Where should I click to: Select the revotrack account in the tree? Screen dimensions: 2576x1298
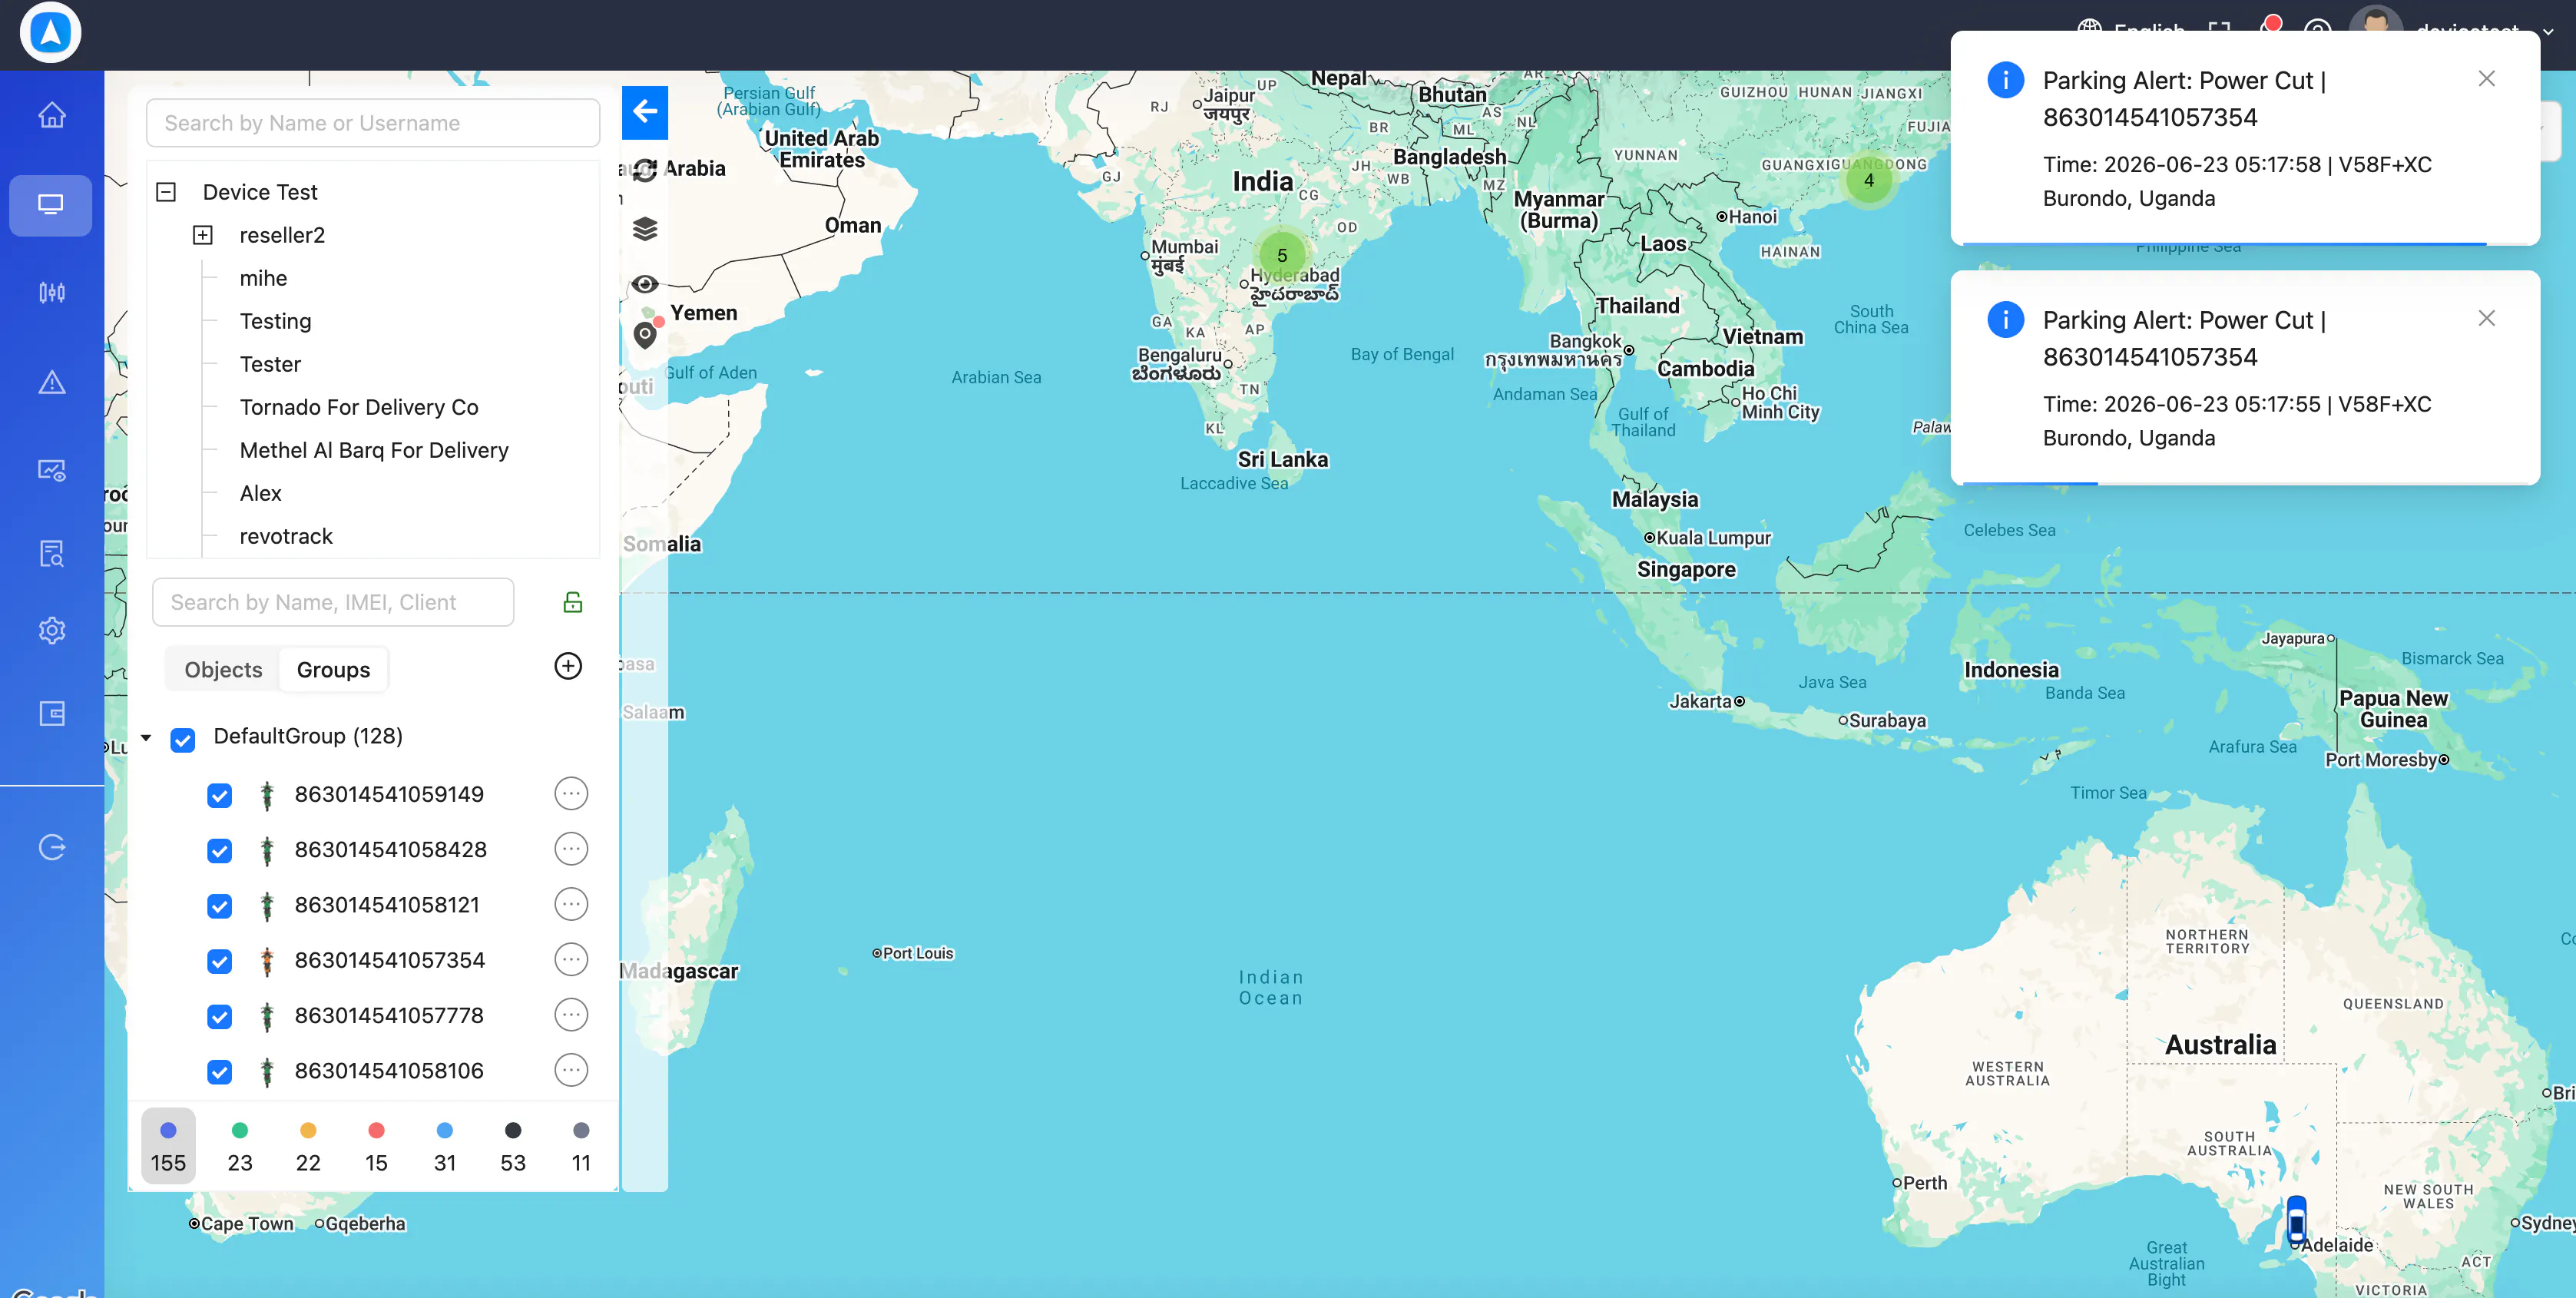coord(286,536)
